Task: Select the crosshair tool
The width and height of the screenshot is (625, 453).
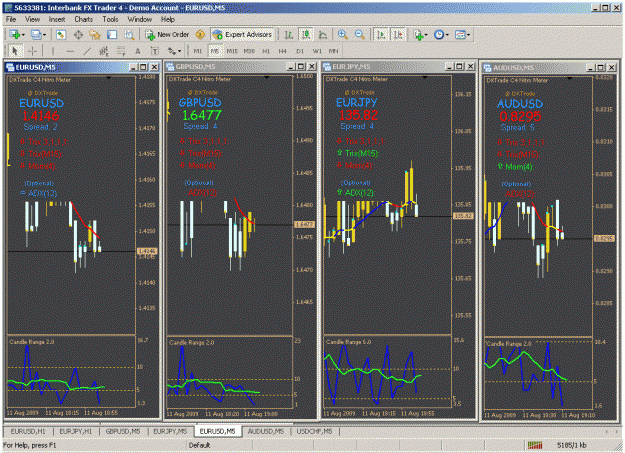Action: [32, 51]
